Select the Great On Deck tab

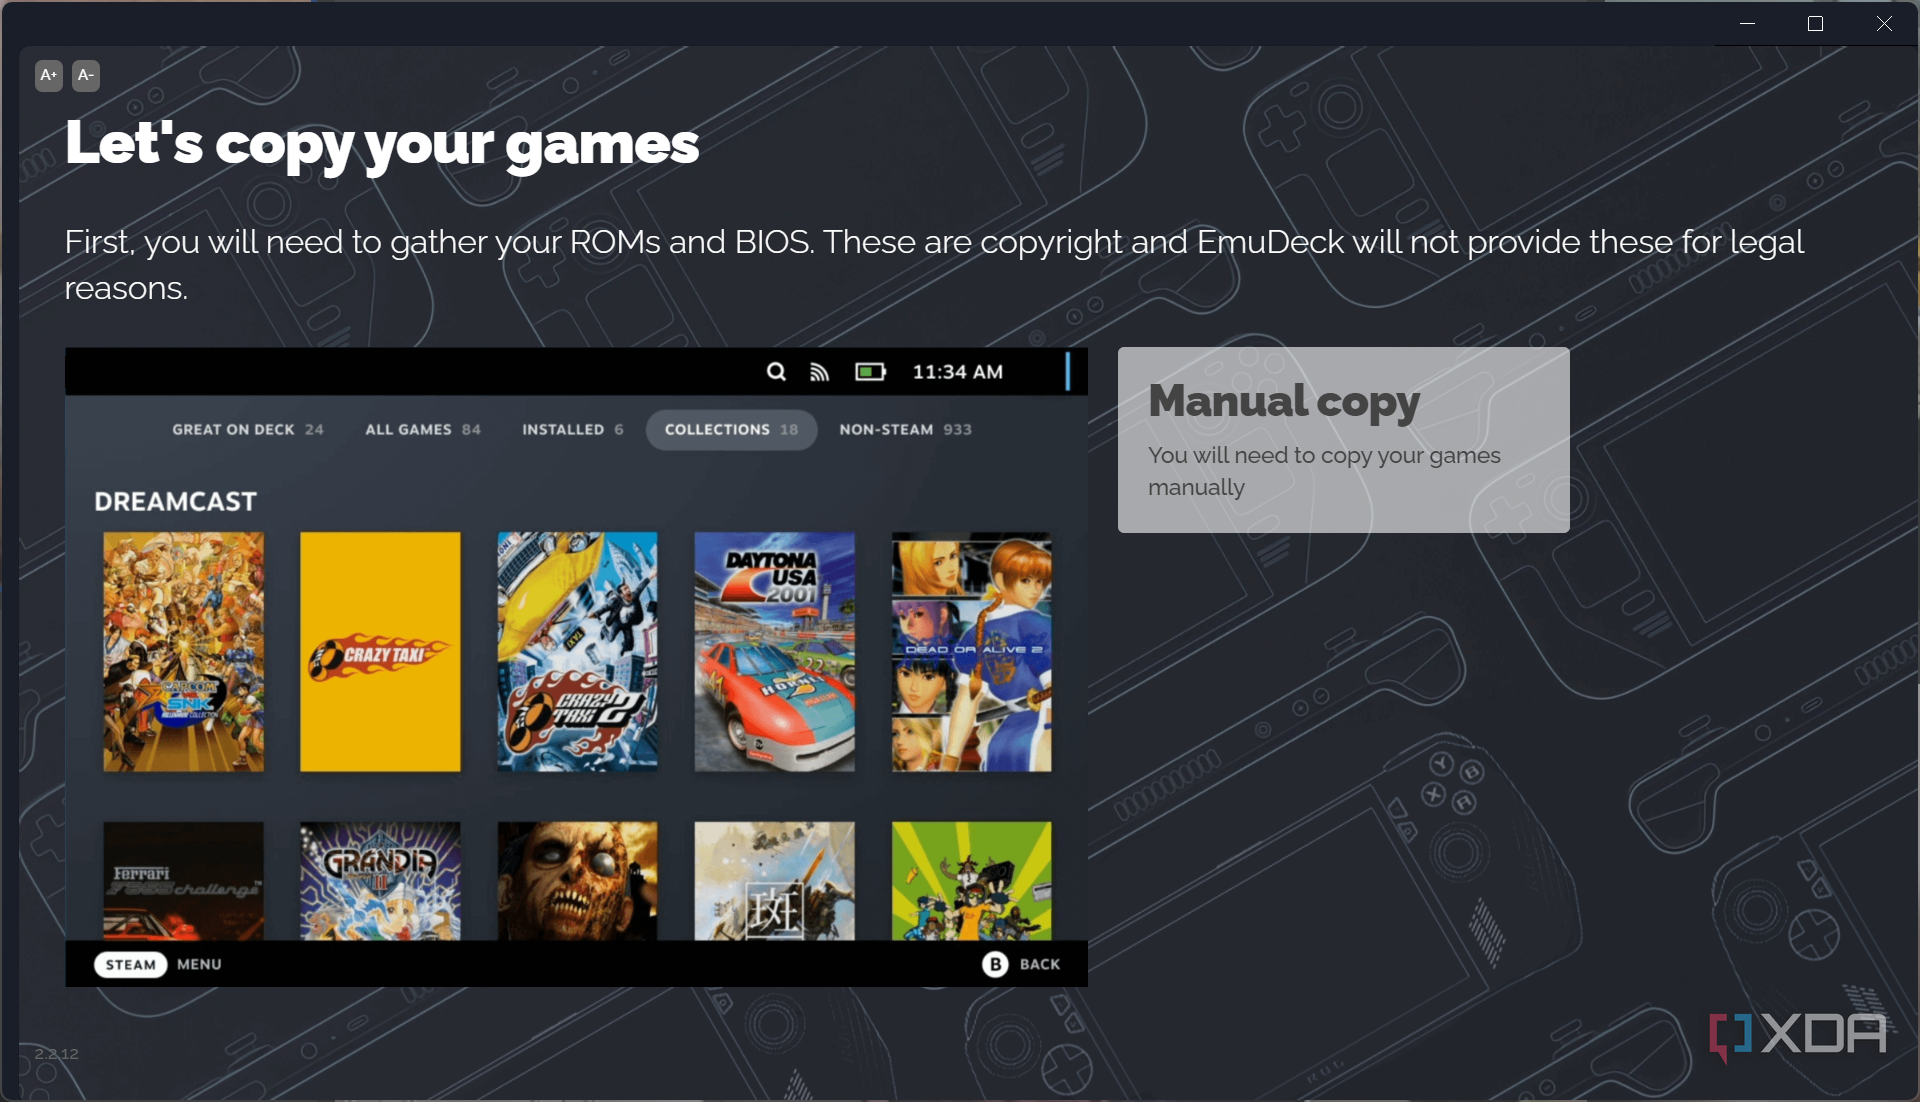[x=247, y=429]
